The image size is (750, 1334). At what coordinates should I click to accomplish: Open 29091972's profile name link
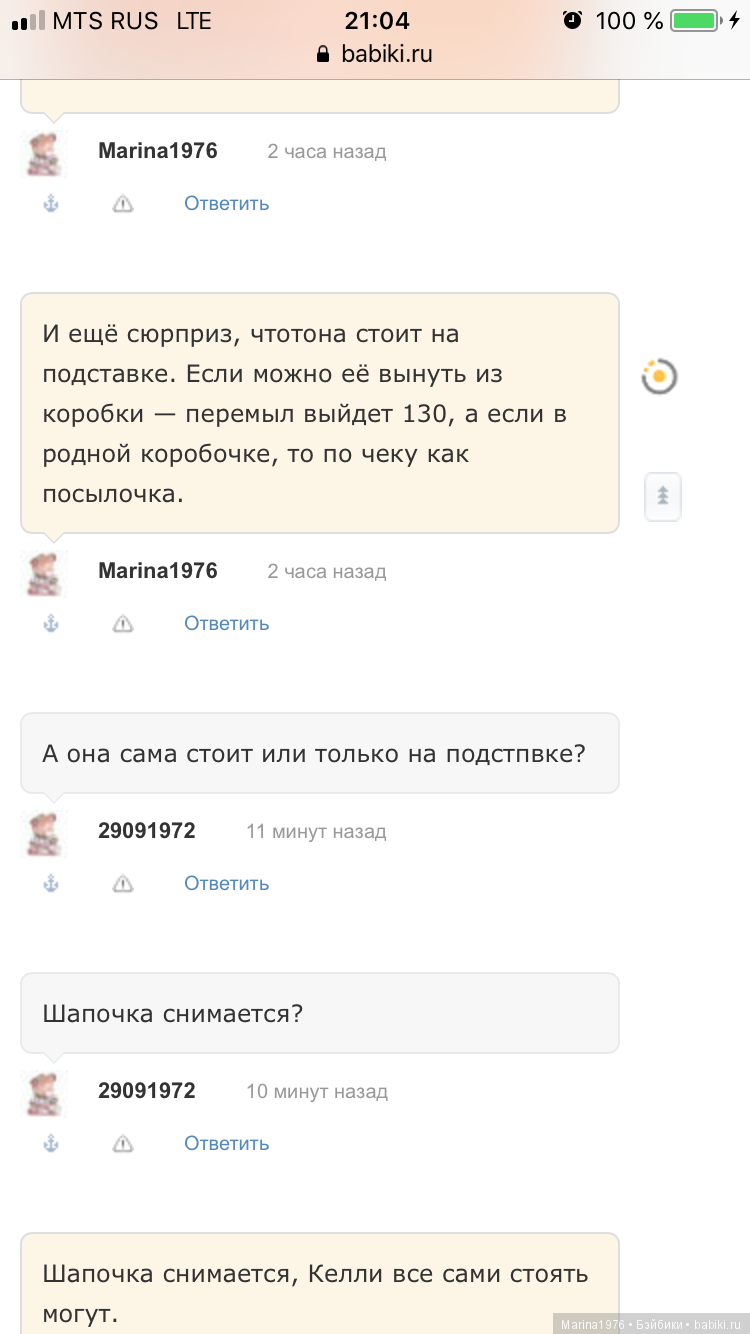point(146,830)
